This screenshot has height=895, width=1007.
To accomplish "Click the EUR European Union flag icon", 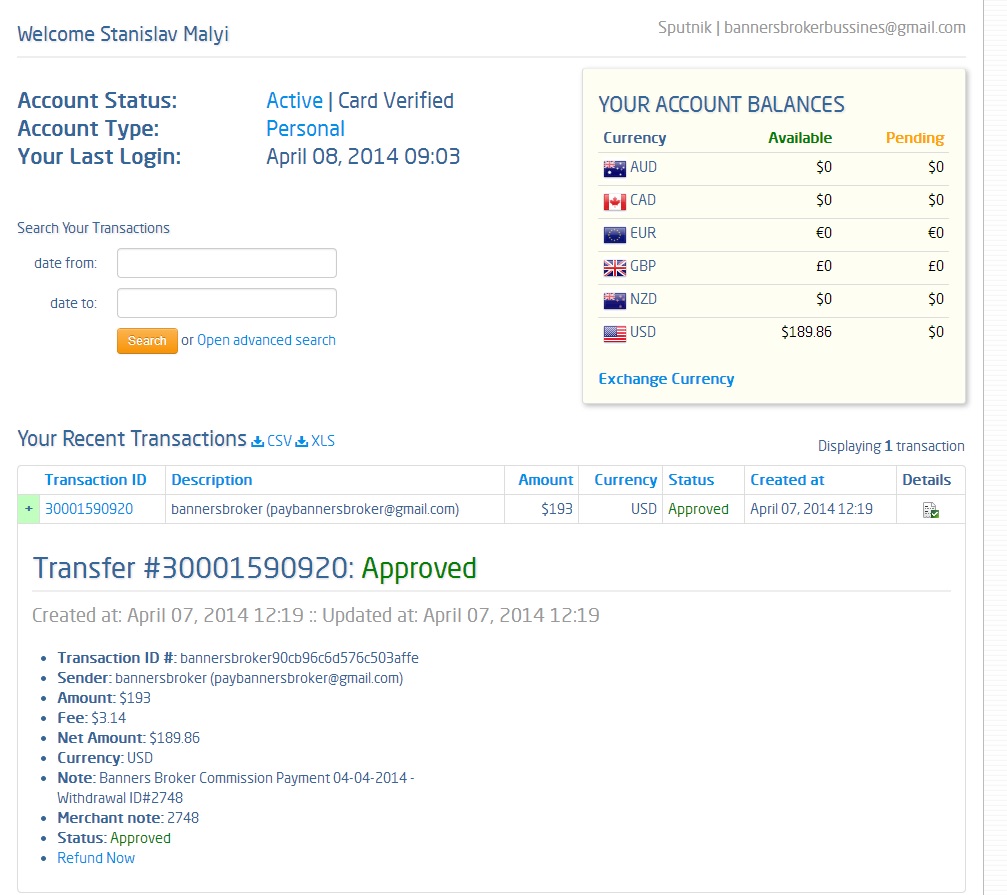I will [615, 234].
